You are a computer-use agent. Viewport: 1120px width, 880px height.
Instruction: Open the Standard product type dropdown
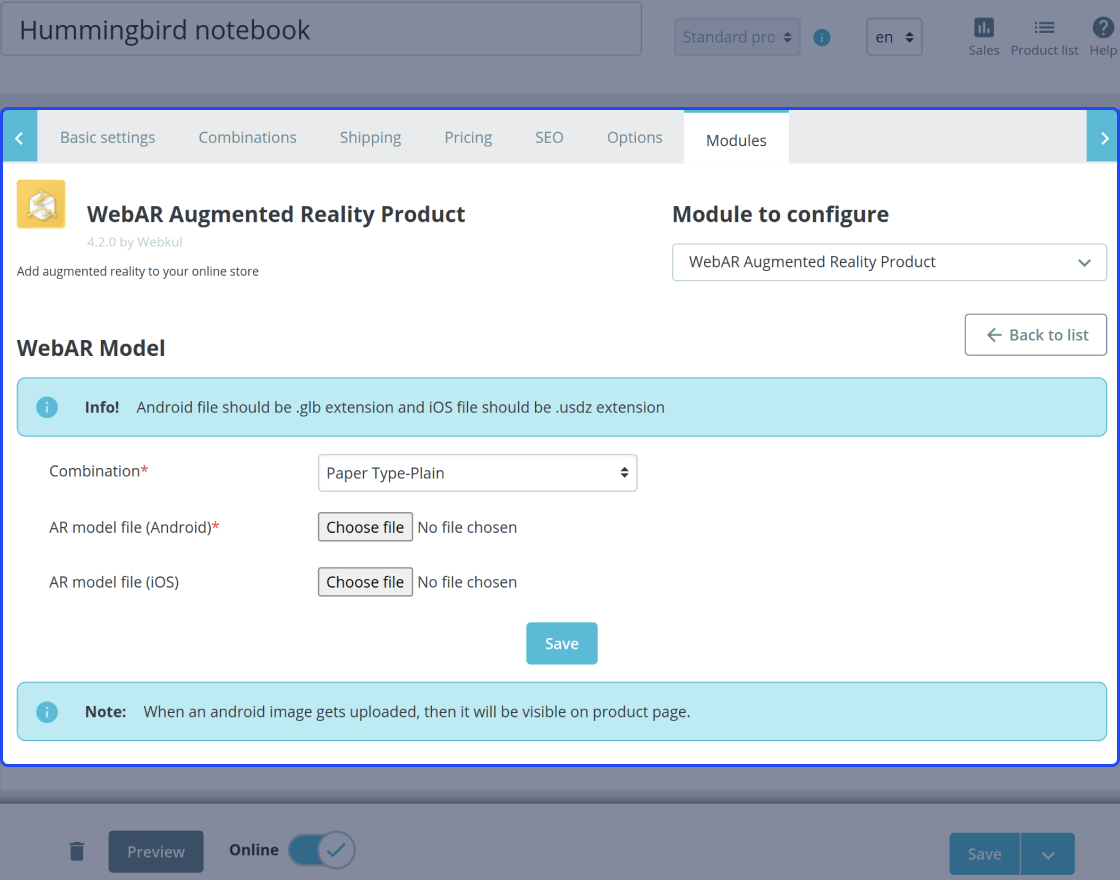[737, 37]
